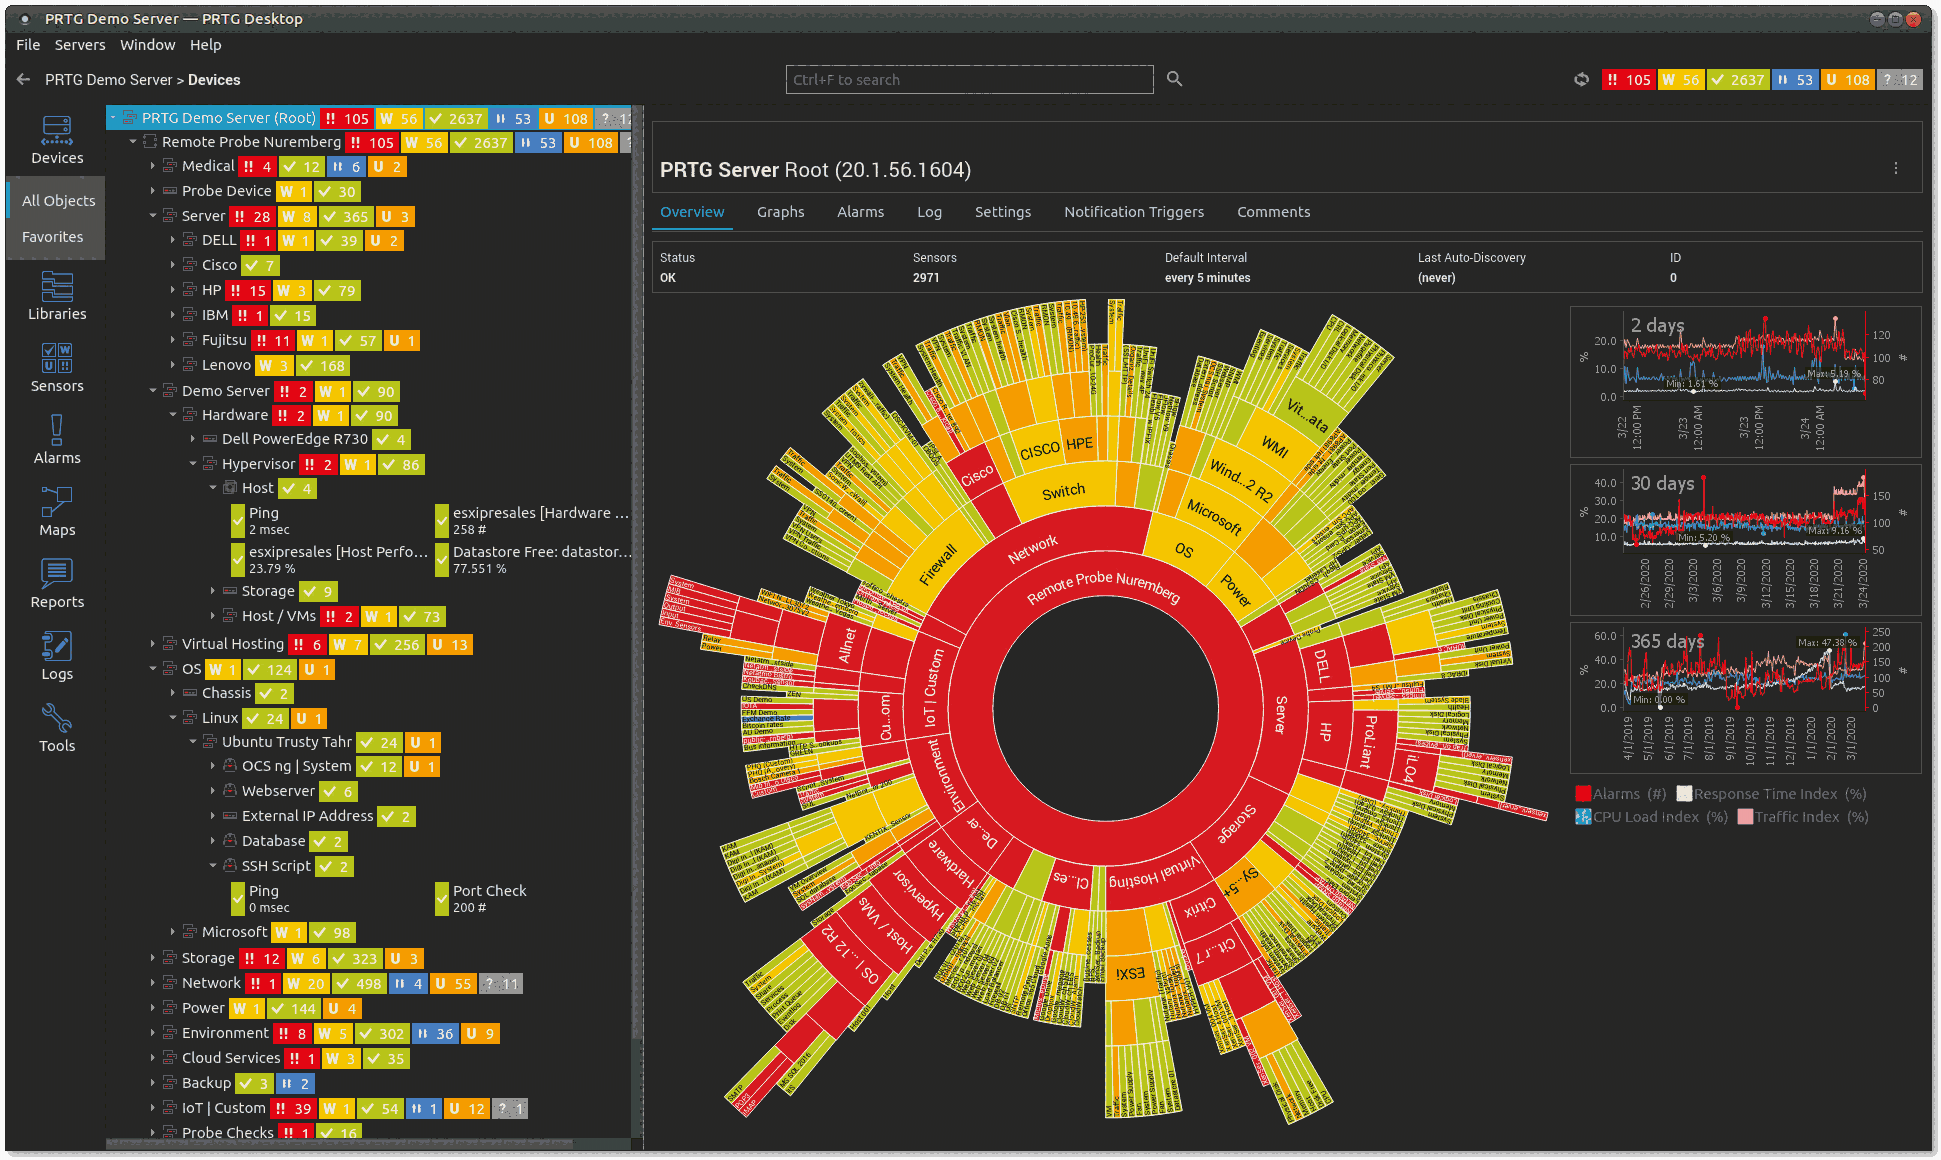Select the Sensors icon in the sidebar
Viewport: 1941px width, 1160px height.
56,366
